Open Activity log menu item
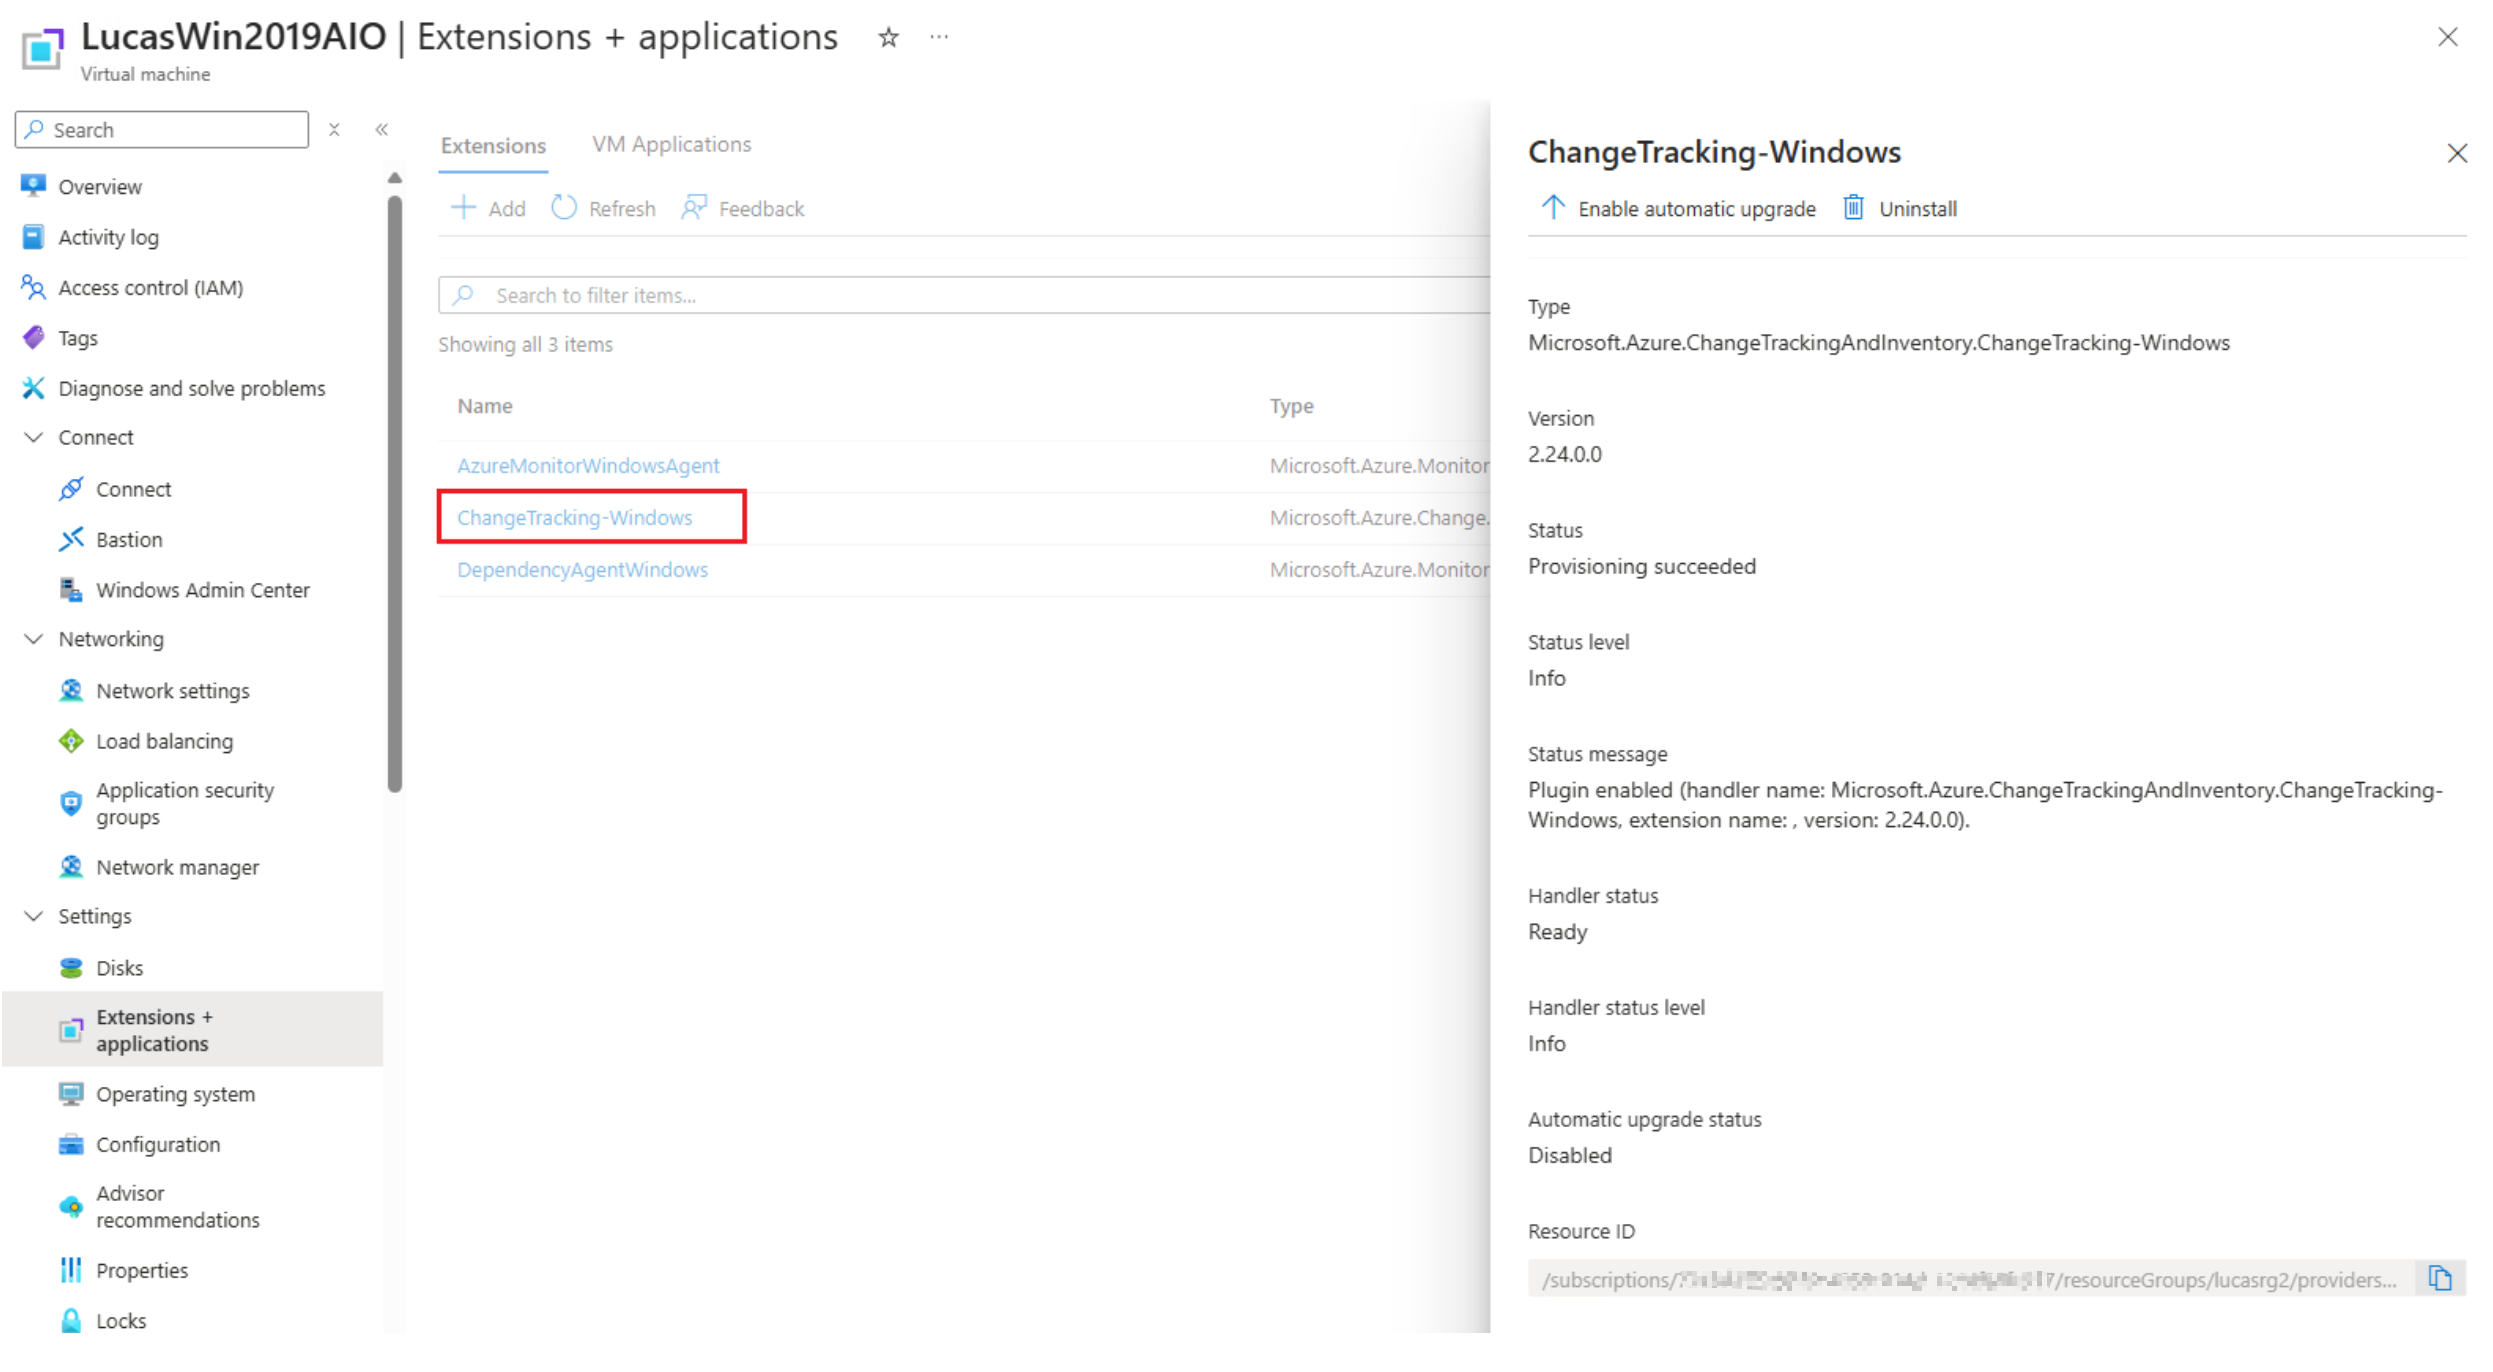Screen dimensions: 2493x1372 click(108, 237)
